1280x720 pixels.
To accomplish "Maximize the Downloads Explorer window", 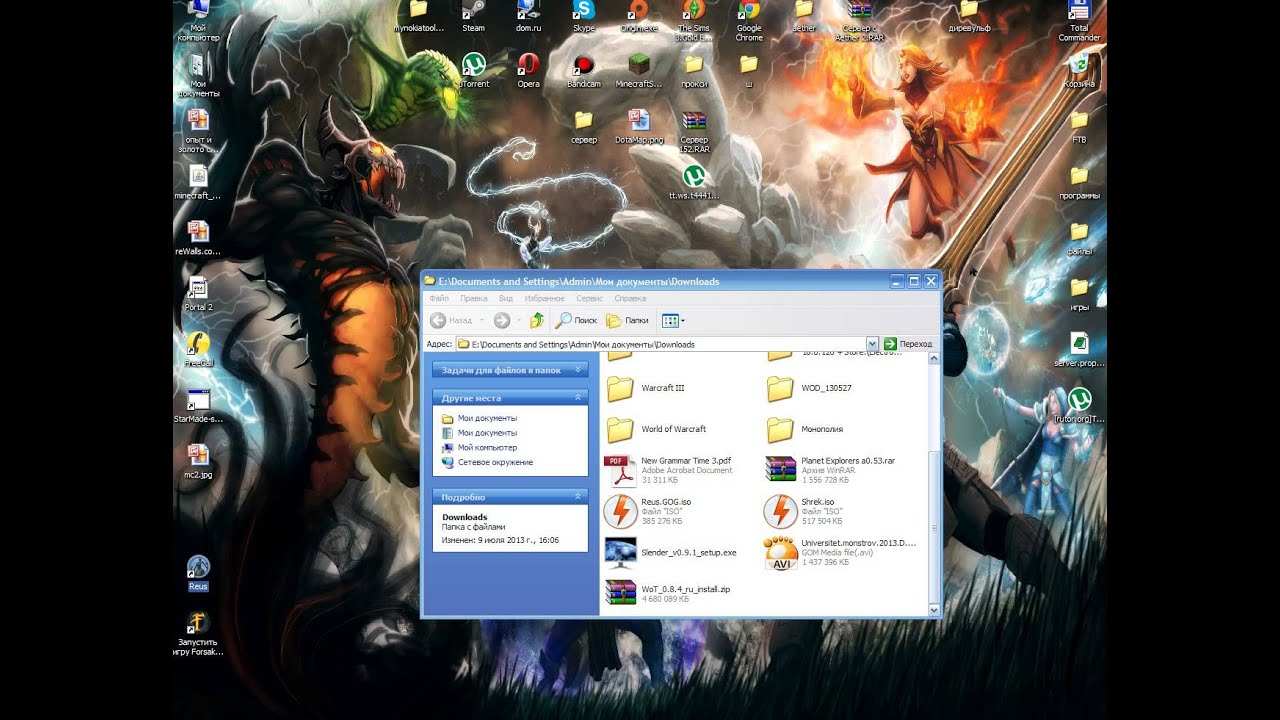I will click(914, 281).
